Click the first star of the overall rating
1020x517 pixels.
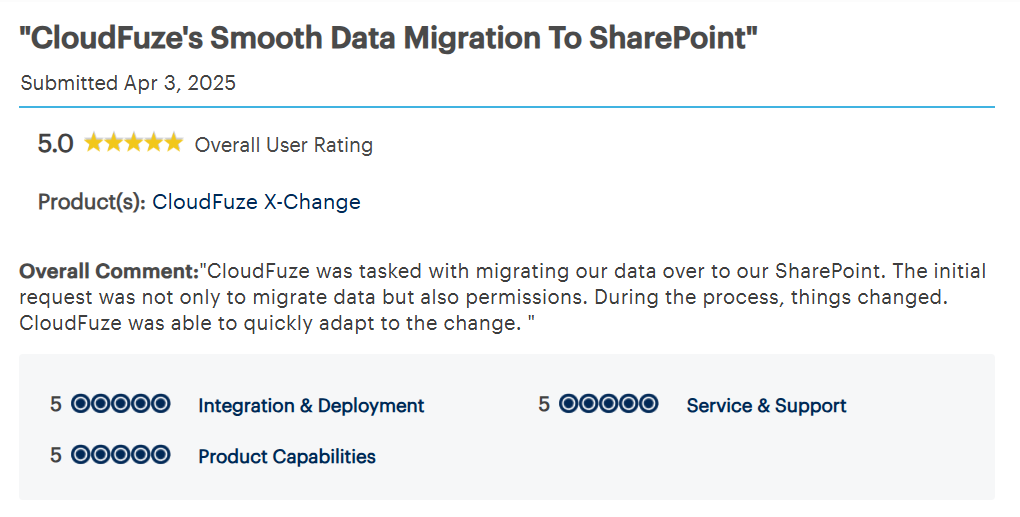point(94,143)
